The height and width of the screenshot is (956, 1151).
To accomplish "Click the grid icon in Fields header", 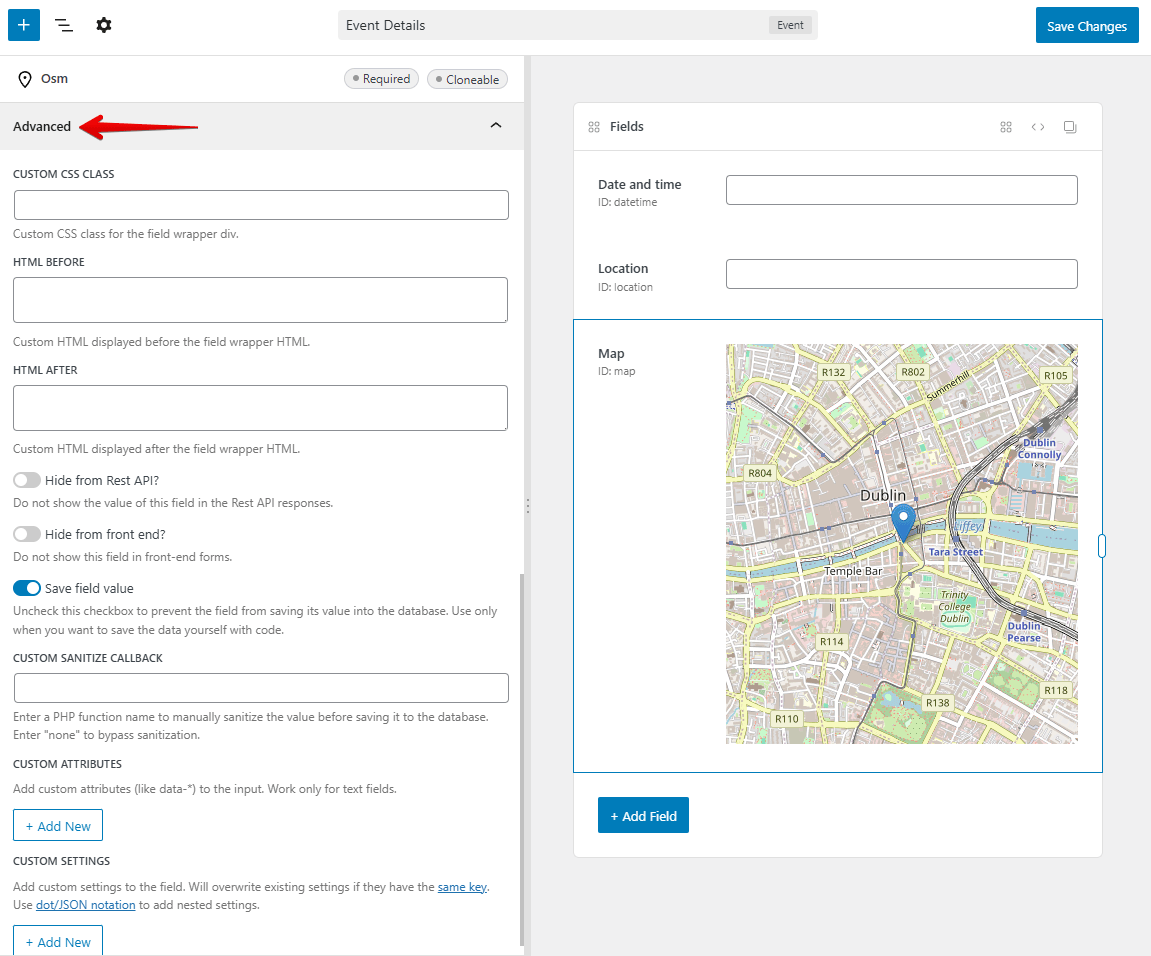I will pyautogui.click(x=1006, y=127).
